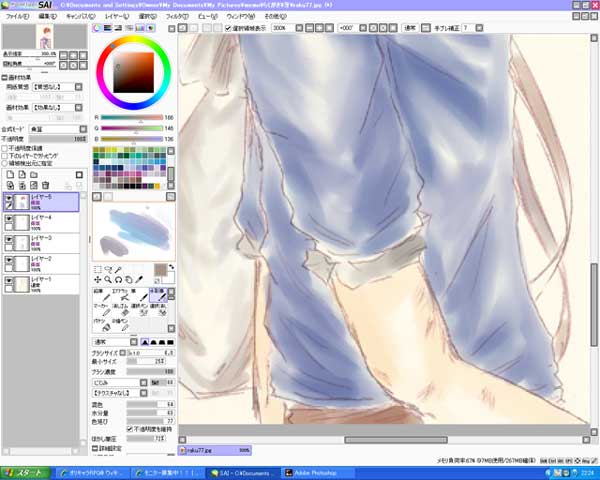600x480 pixels.
Task: Select the sharpest brush edge shape
Action: click(x=145, y=342)
